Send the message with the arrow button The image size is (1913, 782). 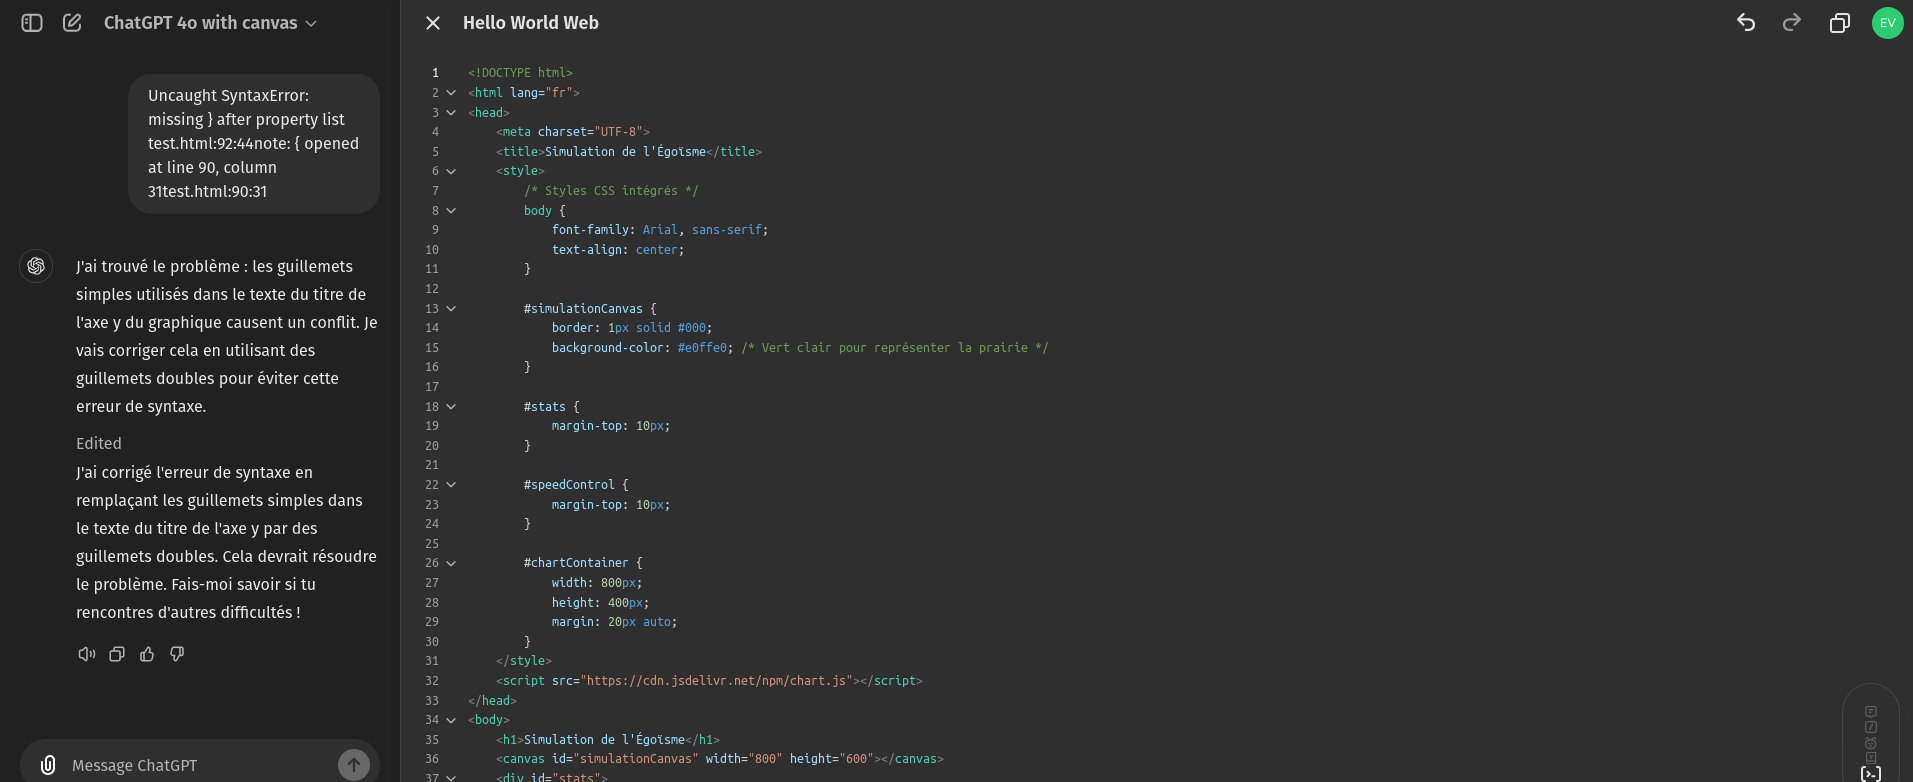point(353,765)
